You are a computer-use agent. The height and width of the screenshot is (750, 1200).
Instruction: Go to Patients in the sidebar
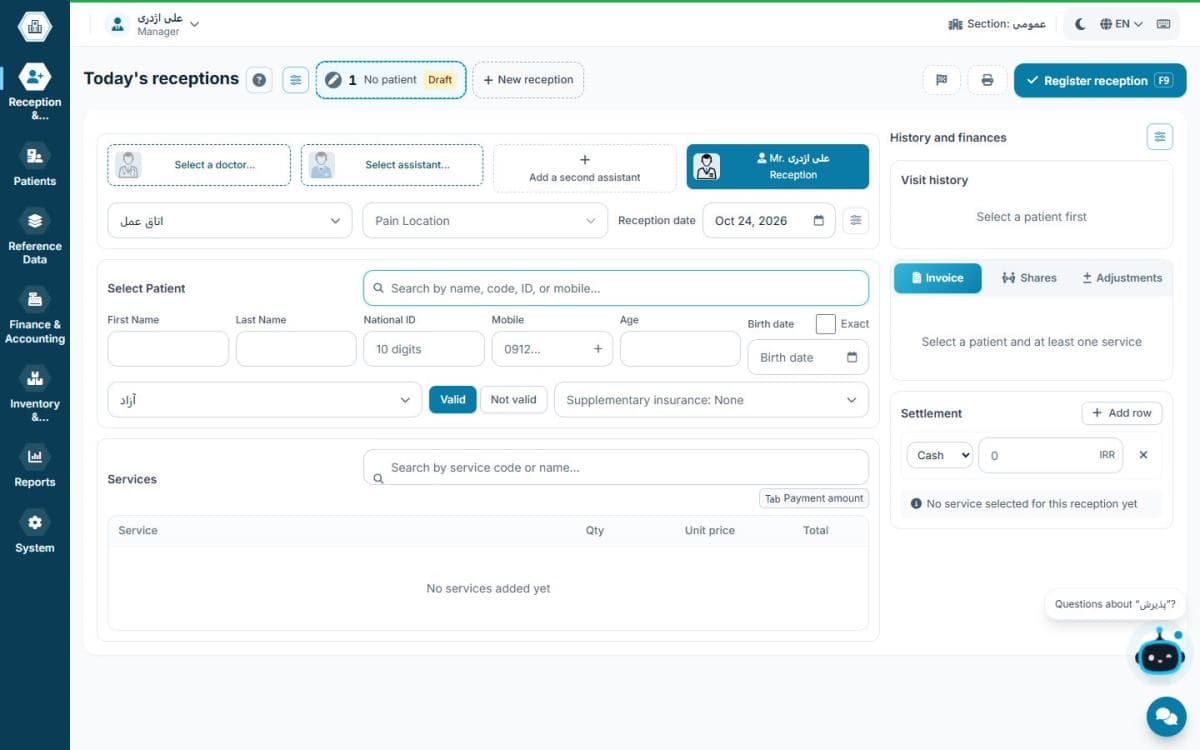tap(35, 165)
